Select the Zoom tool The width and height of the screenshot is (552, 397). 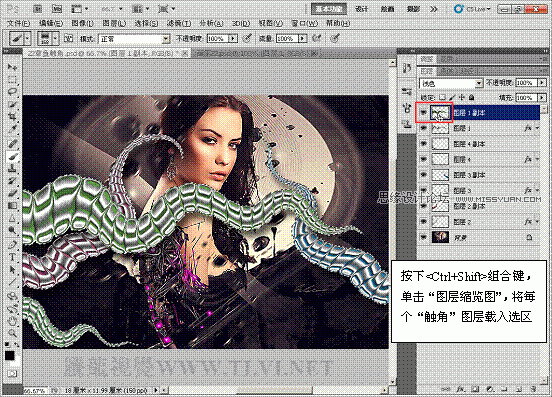coord(12,333)
